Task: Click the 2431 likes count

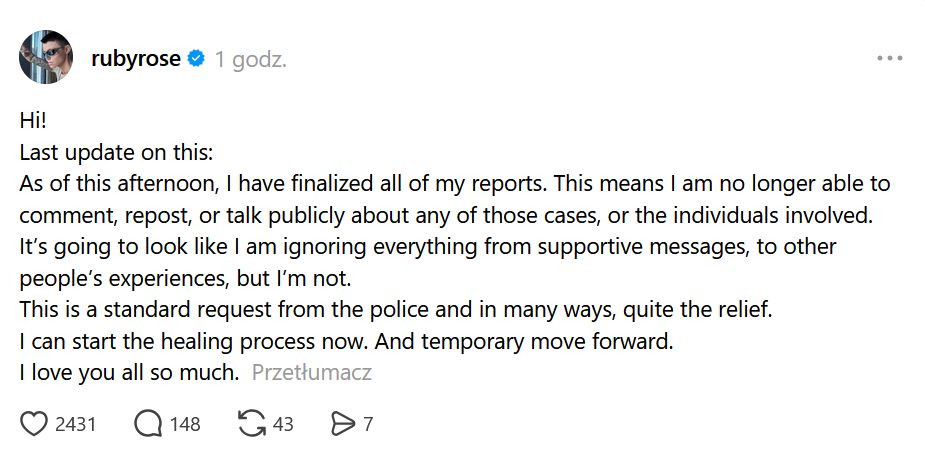Action: (x=75, y=424)
